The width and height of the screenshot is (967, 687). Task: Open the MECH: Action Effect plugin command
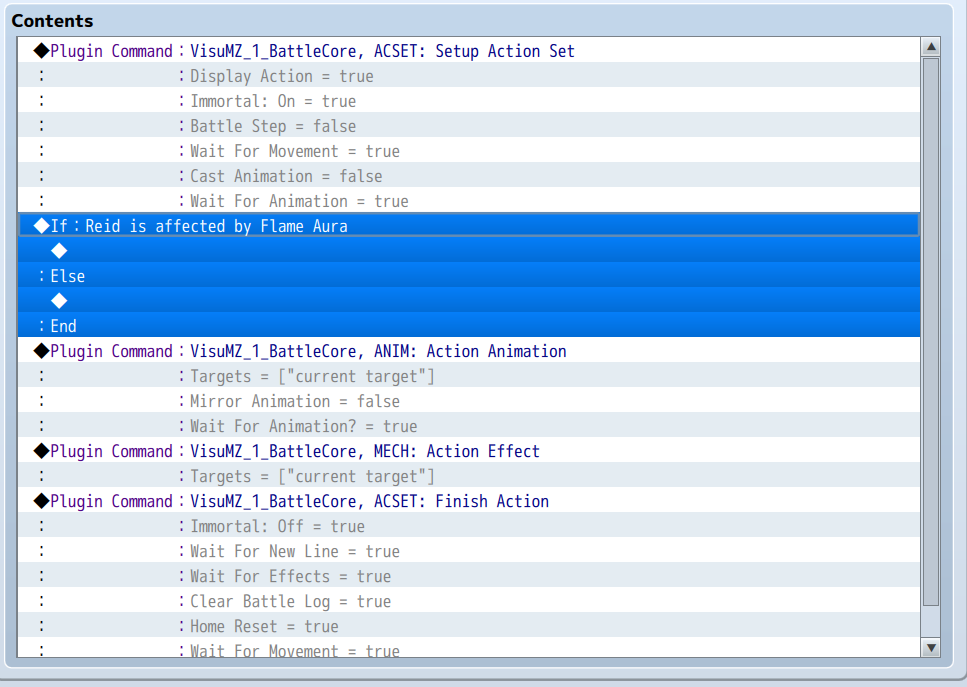(x=300, y=451)
